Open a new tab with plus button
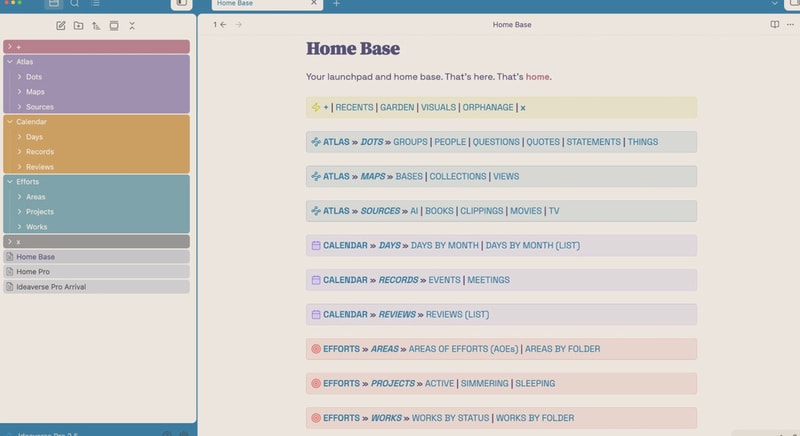This screenshot has height=436, width=800. pos(336,4)
